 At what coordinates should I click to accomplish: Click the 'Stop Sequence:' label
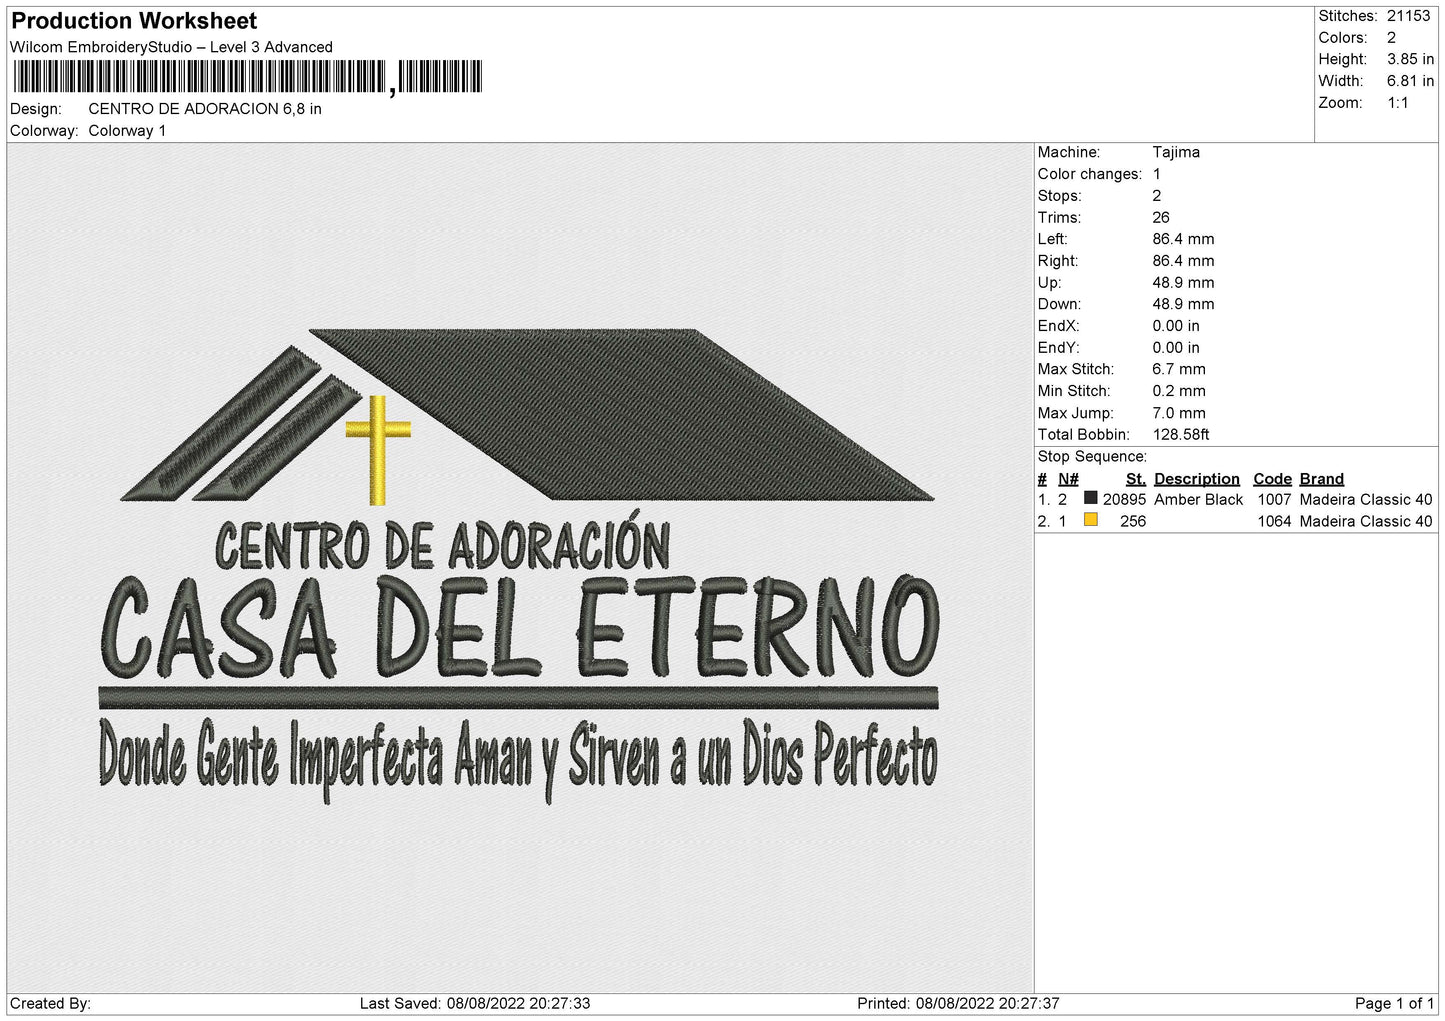click(x=1092, y=456)
